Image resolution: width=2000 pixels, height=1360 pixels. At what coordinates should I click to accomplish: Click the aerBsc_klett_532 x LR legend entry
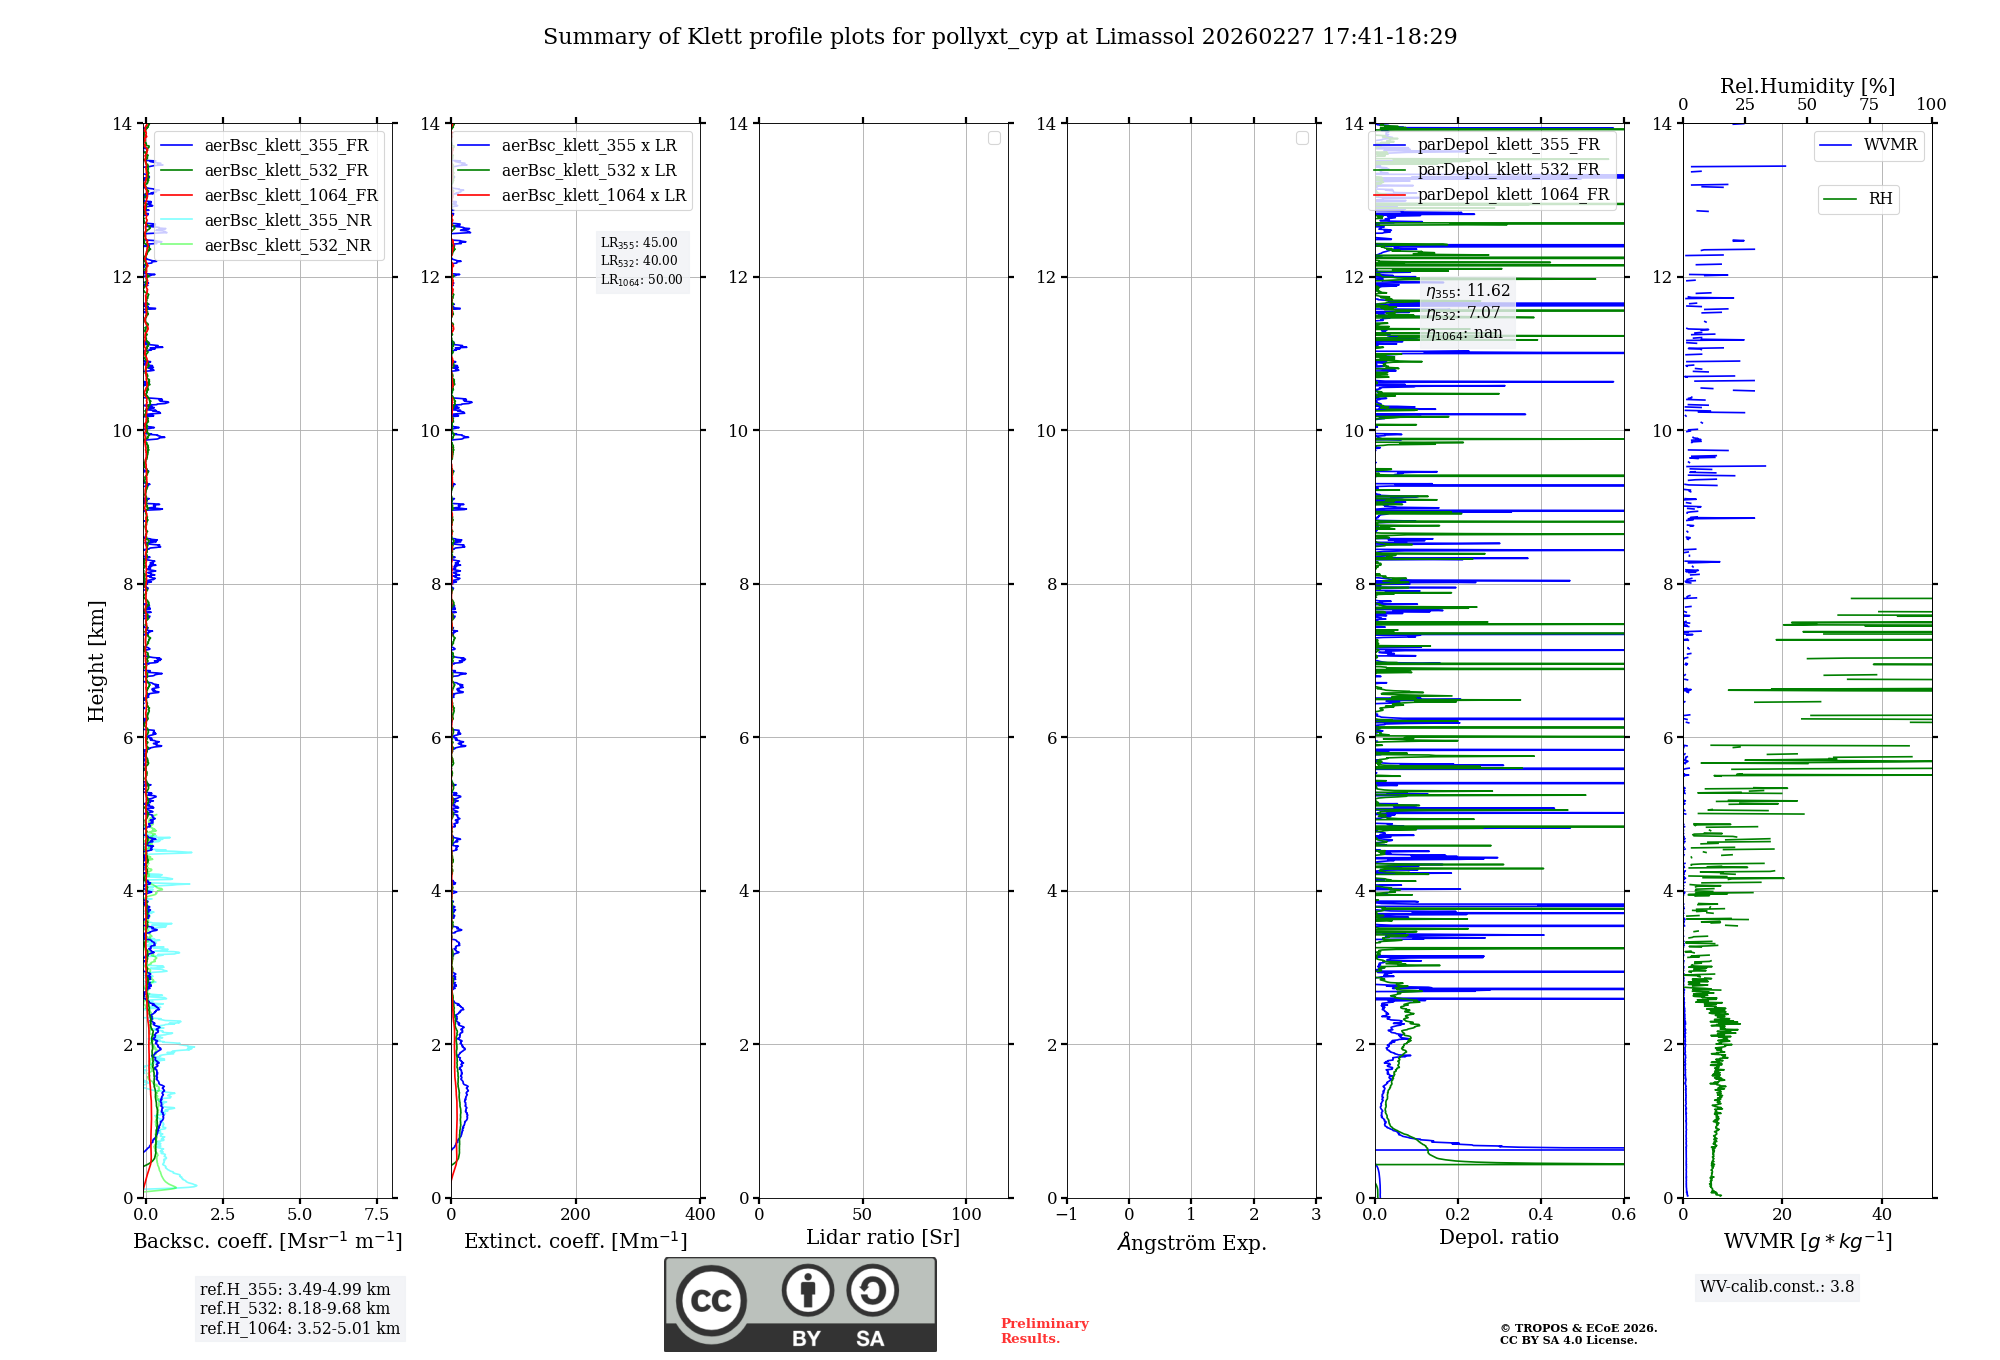click(588, 171)
